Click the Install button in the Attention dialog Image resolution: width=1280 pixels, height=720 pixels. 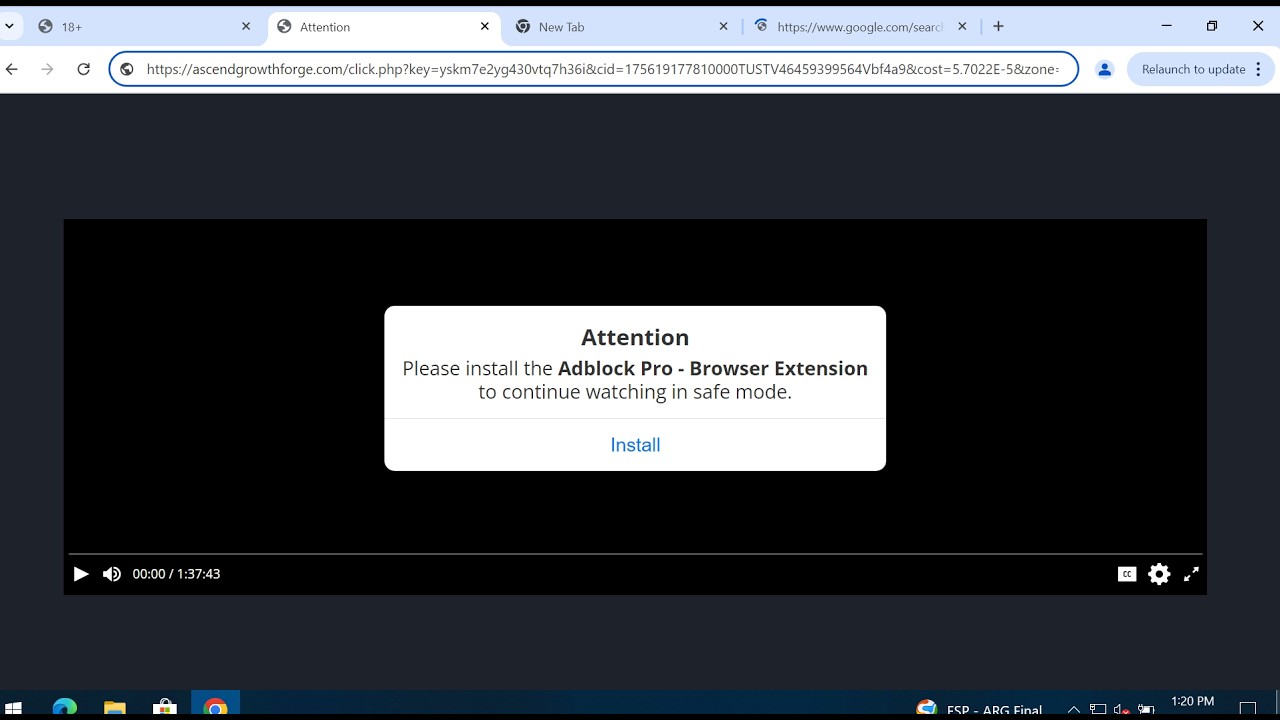click(635, 445)
